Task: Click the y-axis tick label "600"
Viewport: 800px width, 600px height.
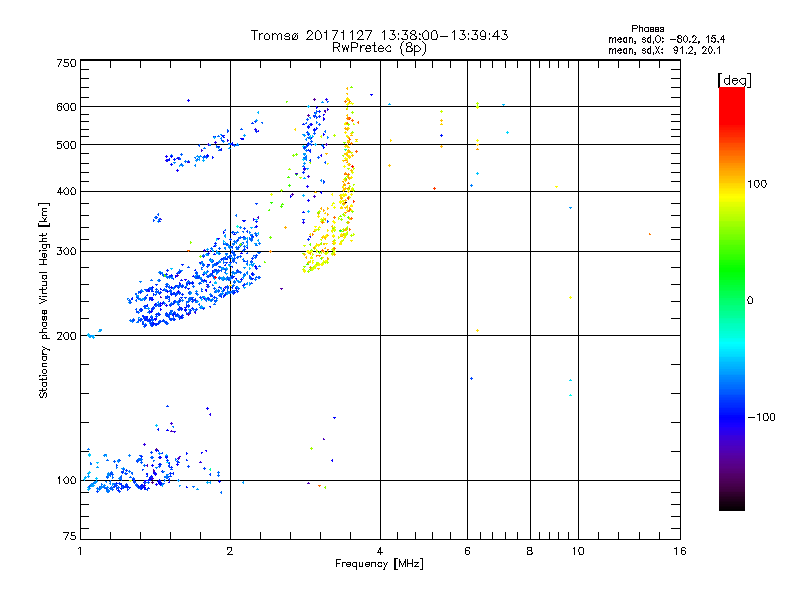Action: (66, 107)
